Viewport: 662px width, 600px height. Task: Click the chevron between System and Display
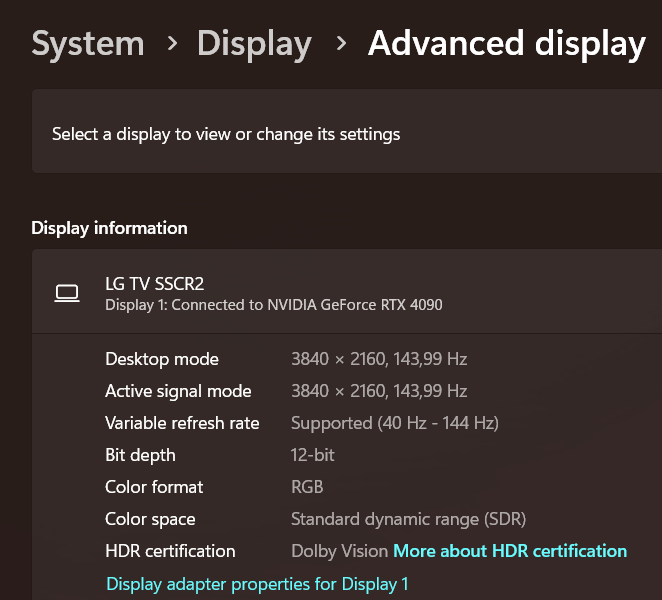pos(172,43)
